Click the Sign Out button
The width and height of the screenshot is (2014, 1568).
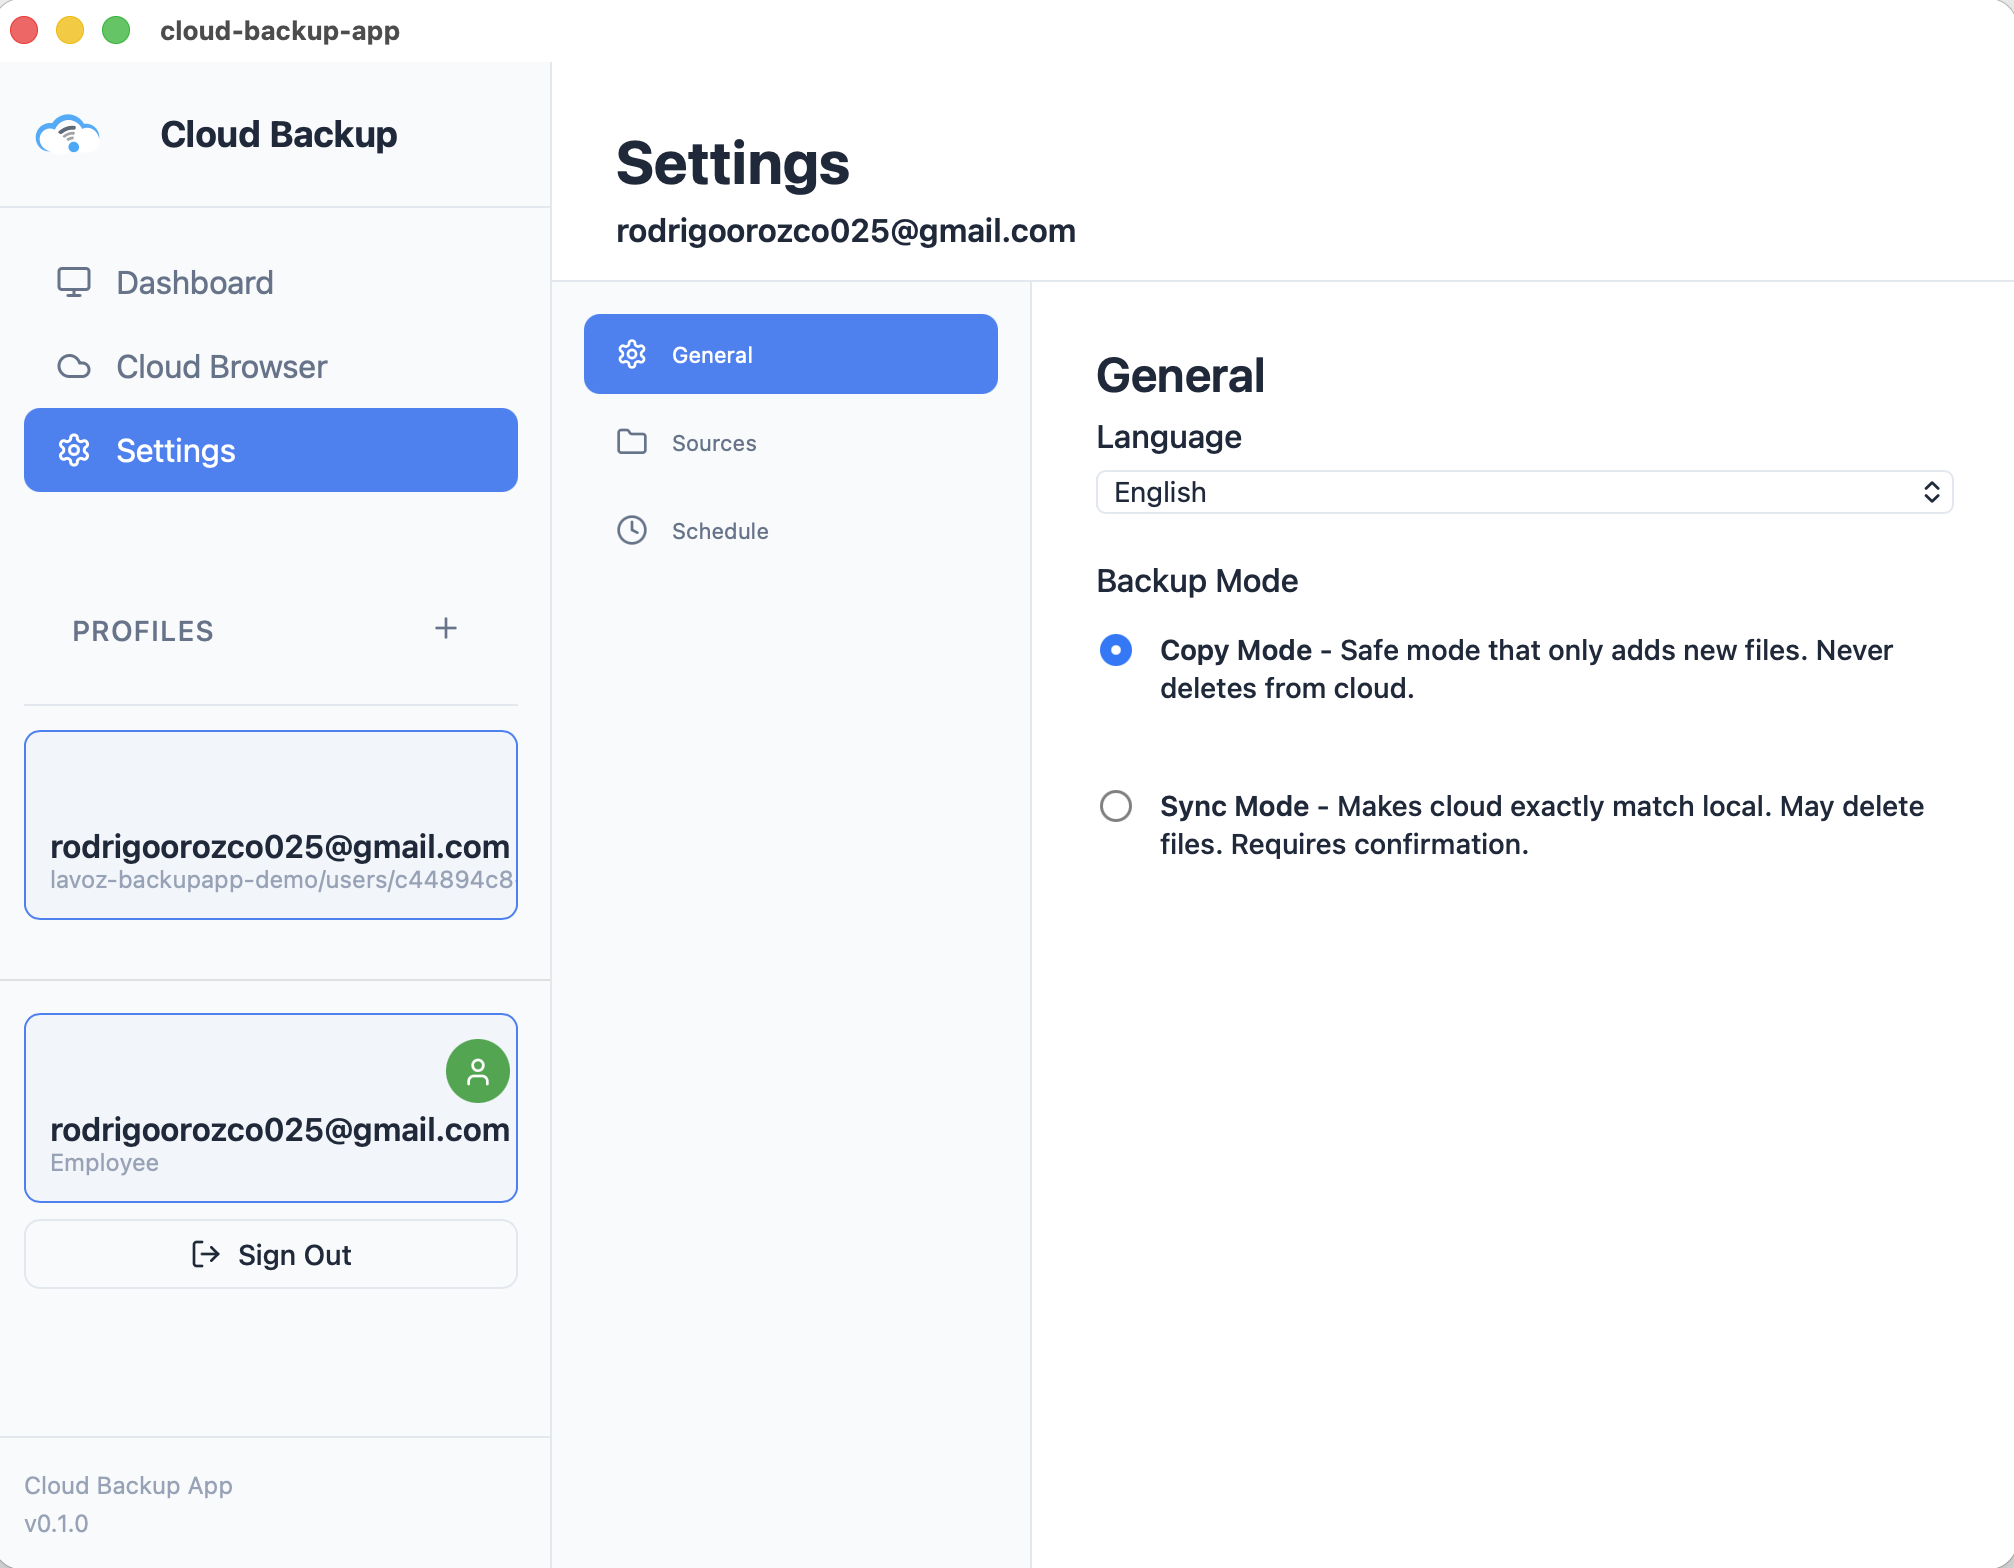270,1254
